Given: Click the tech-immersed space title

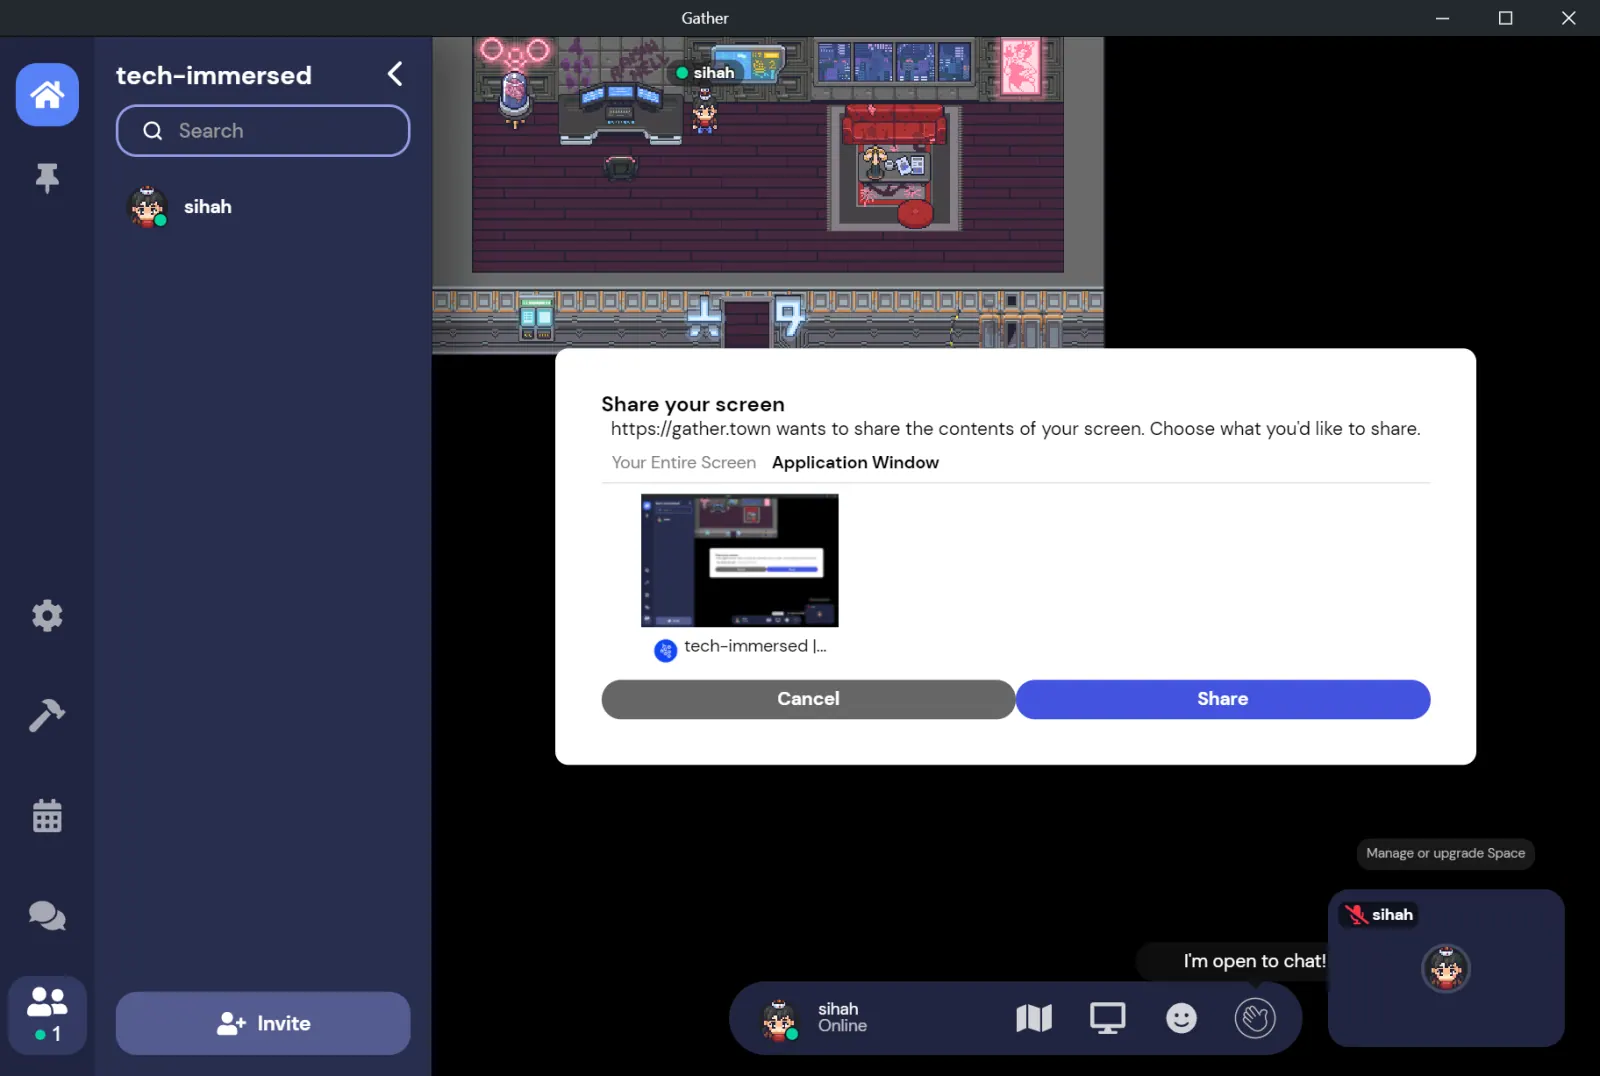Looking at the screenshot, I should pos(214,75).
